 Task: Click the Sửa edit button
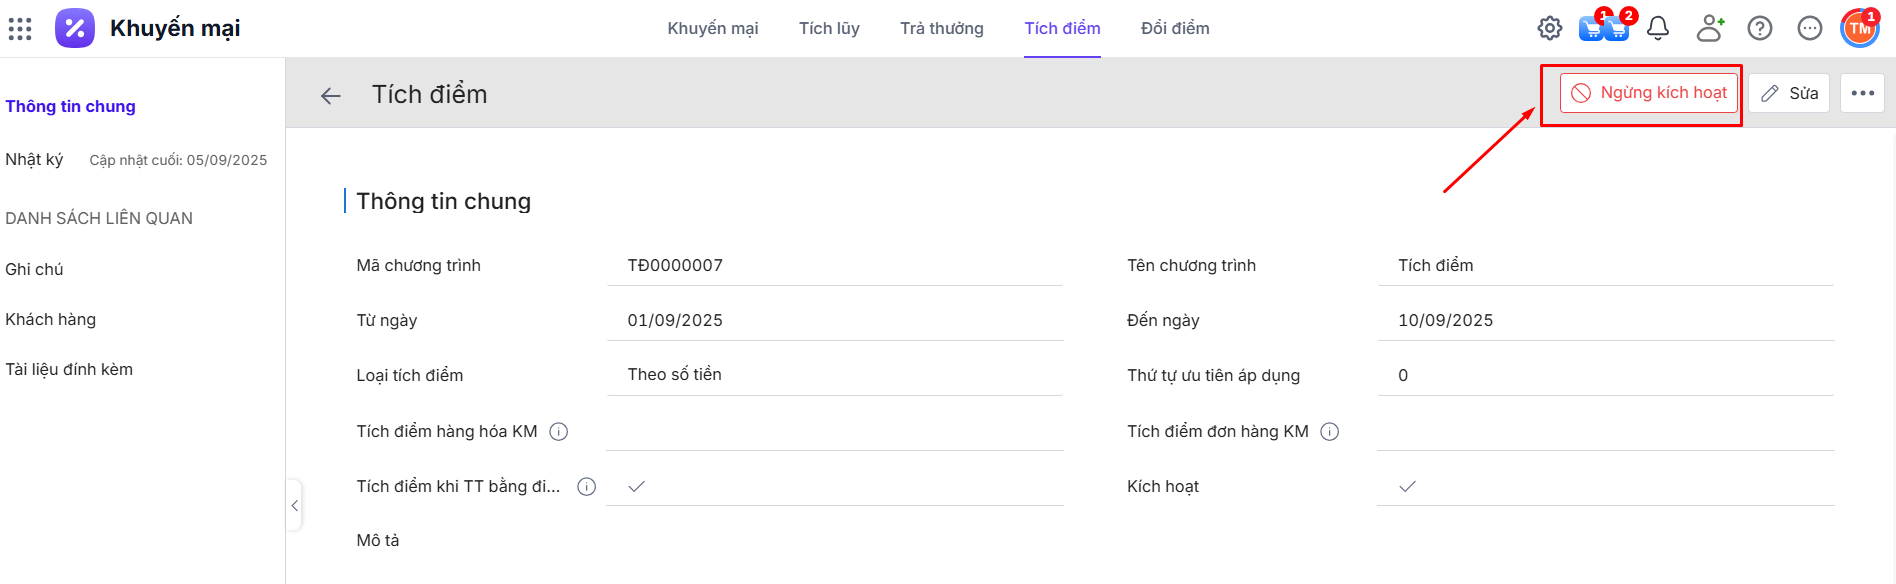[x=1789, y=93]
